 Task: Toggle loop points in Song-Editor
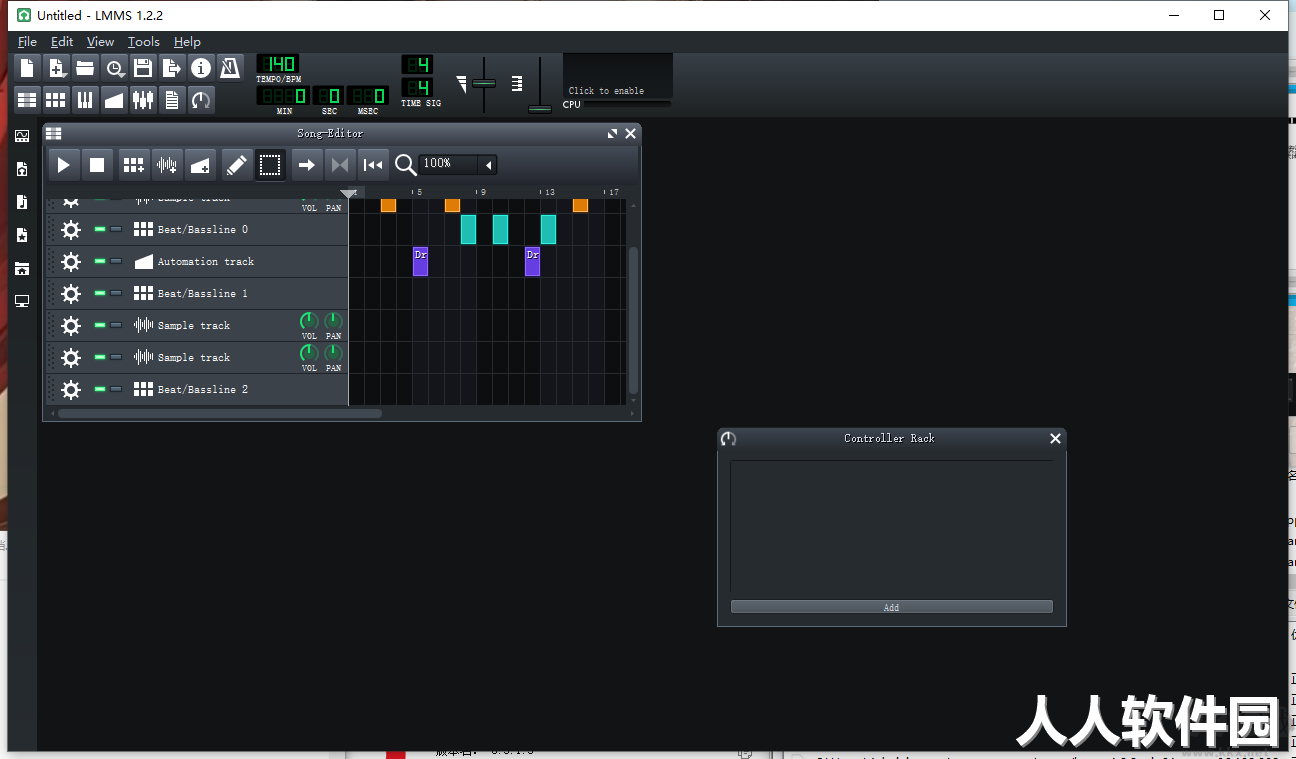pyautogui.click(x=340, y=165)
